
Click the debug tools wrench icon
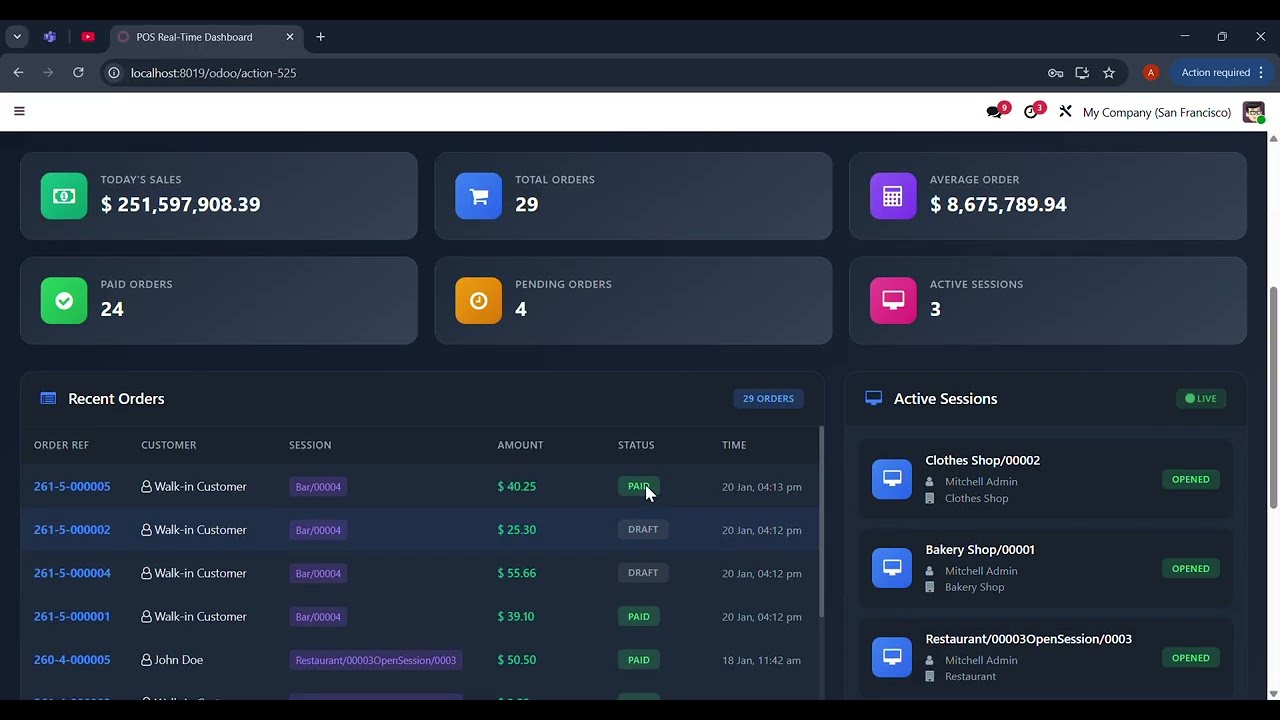[1065, 112]
